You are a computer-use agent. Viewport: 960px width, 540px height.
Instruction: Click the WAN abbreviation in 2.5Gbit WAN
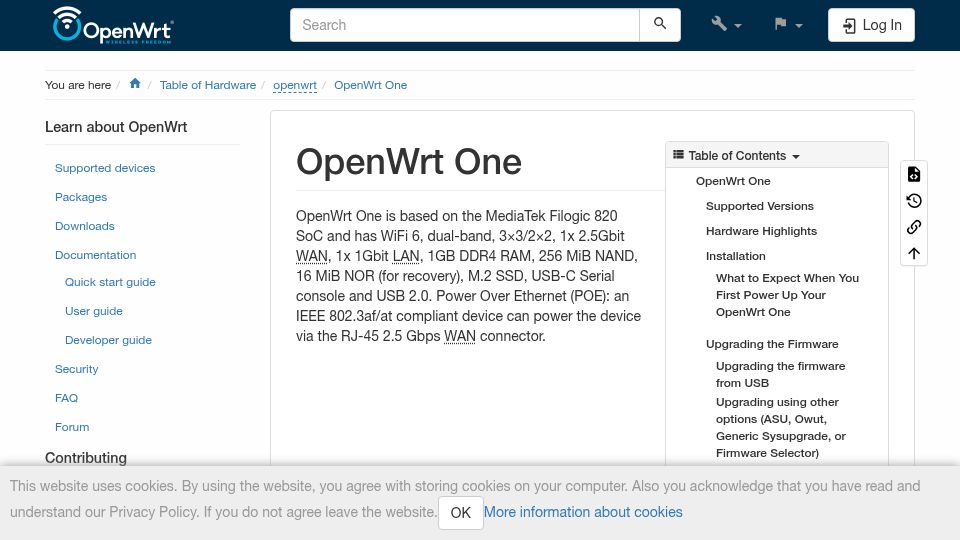[312, 256]
